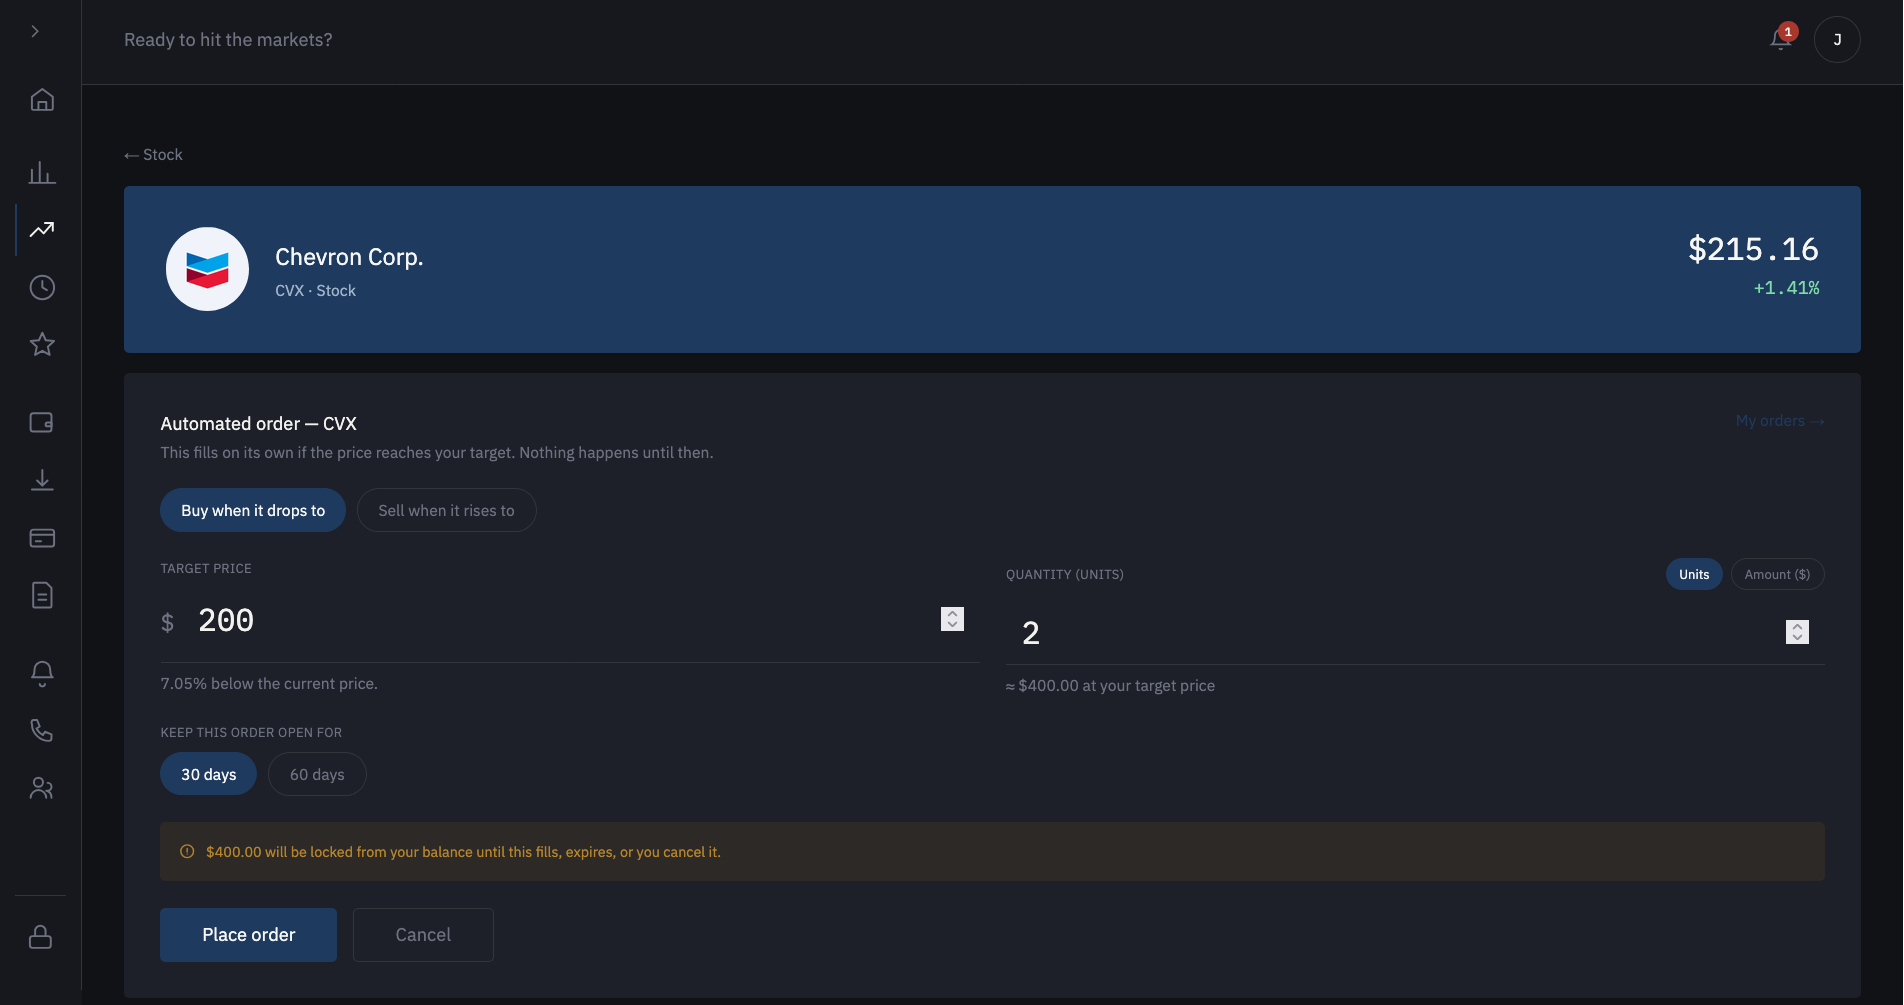Choose 30 days order duration
Image resolution: width=1904 pixels, height=1005 pixels.
[208, 774]
